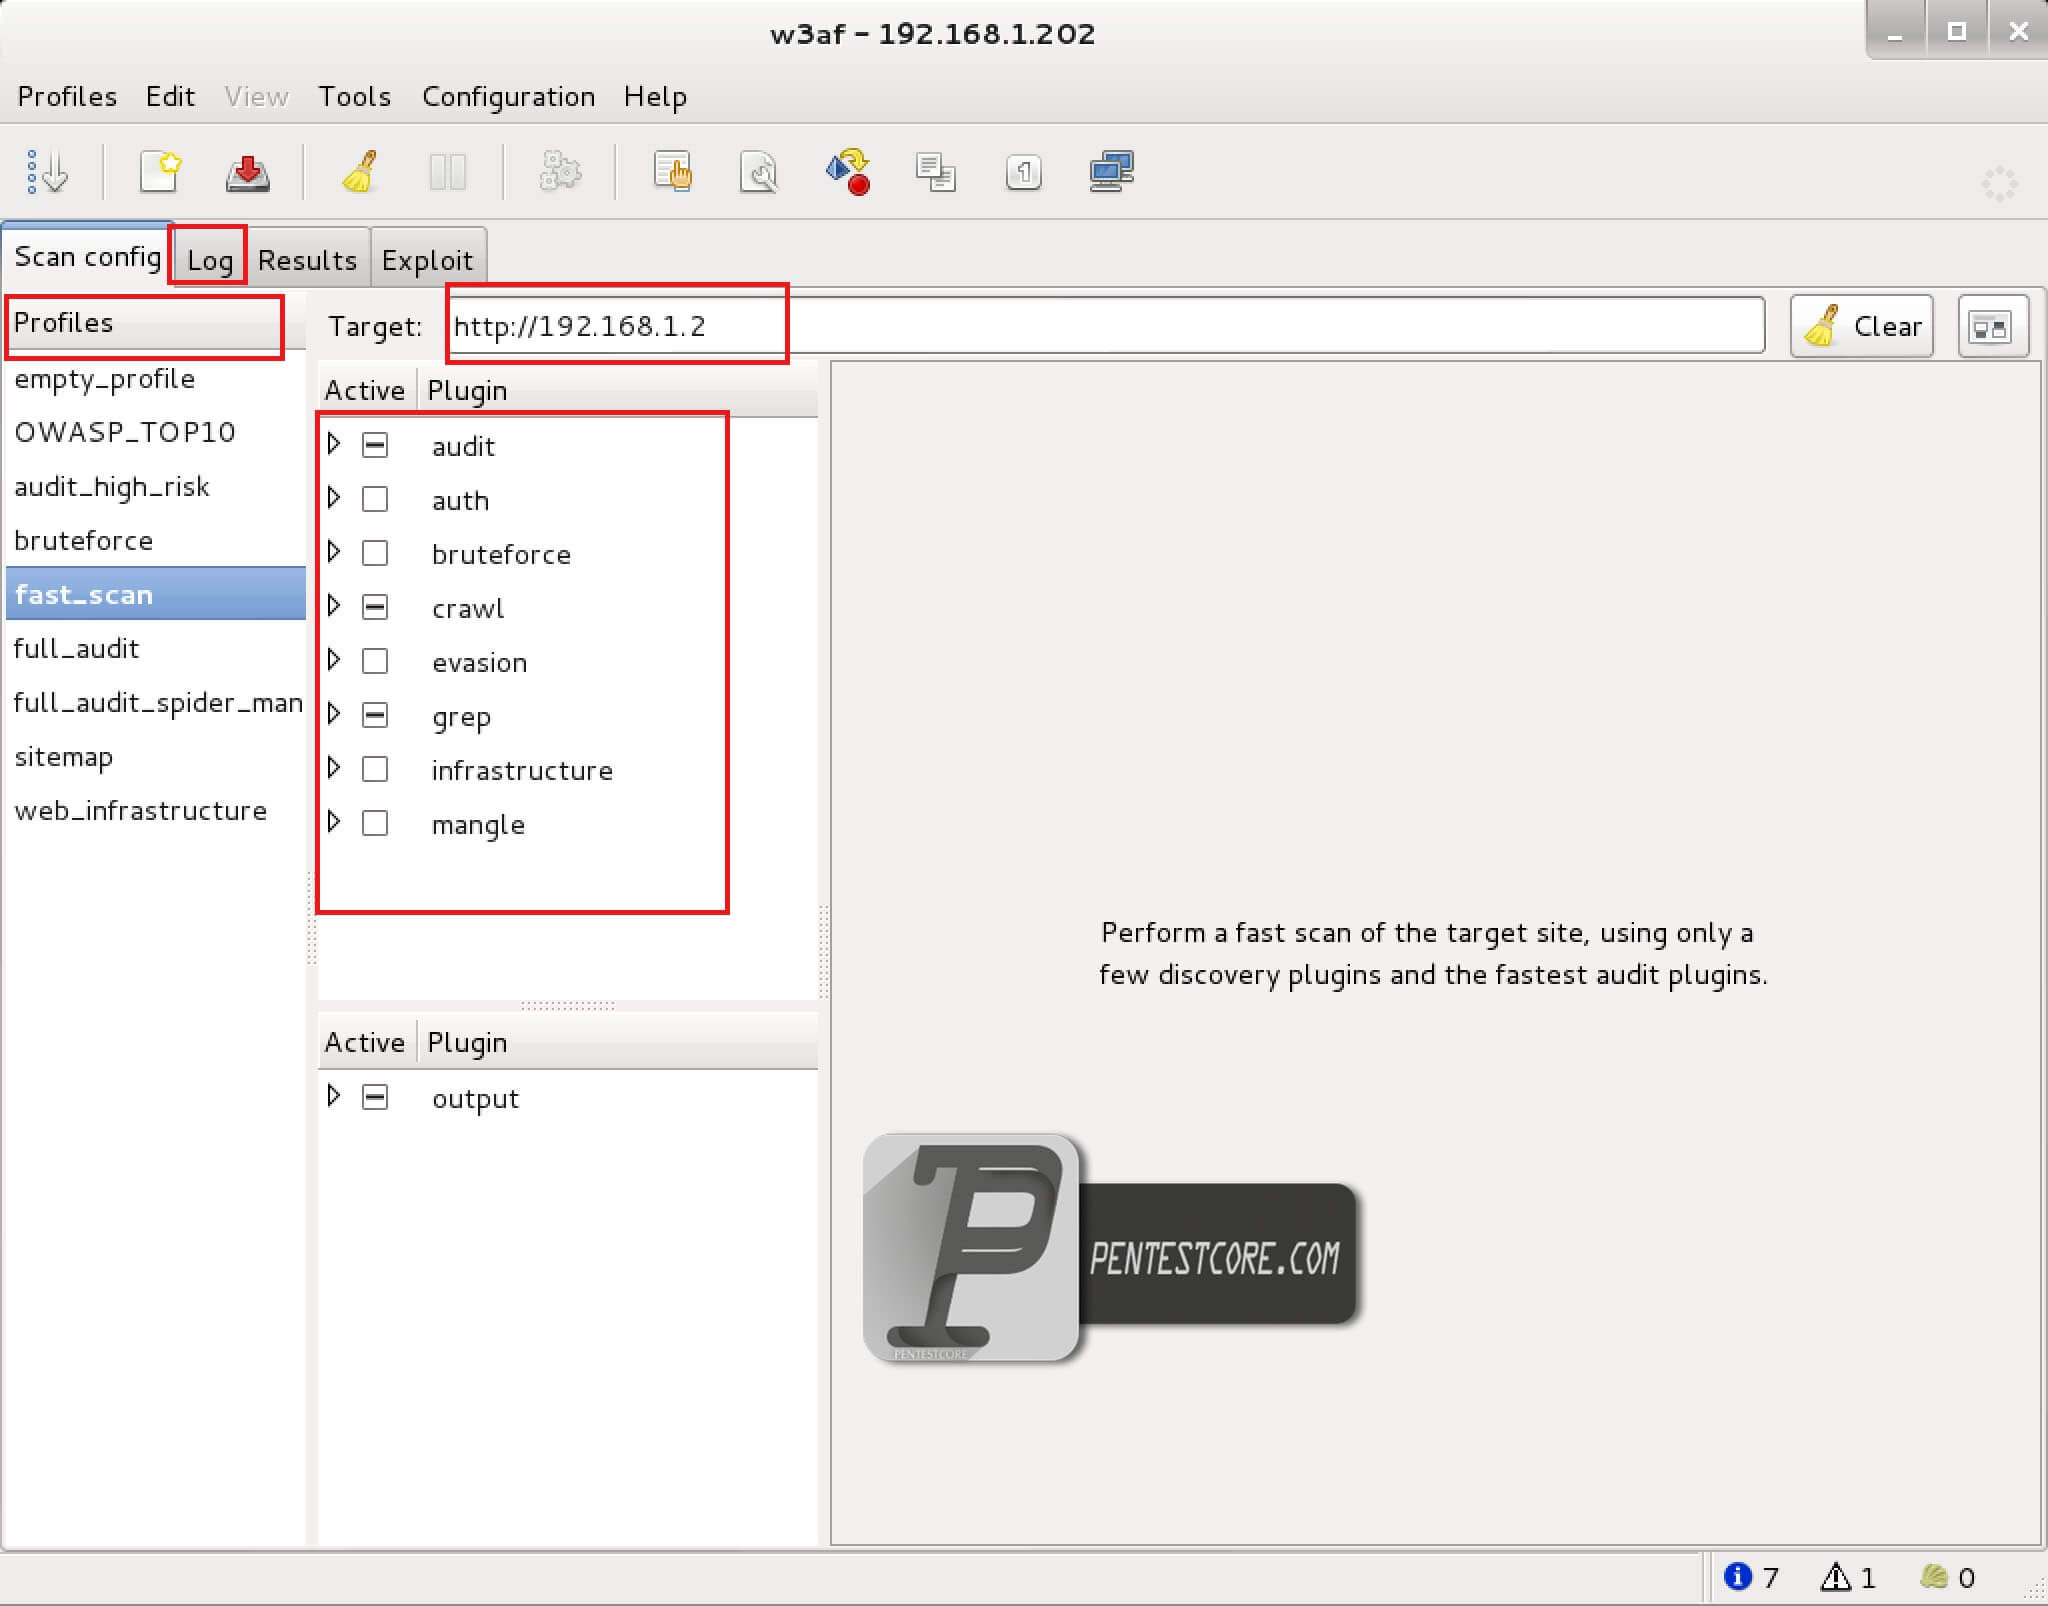The width and height of the screenshot is (2048, 1606).
Task: Click the upper Plugin column header
Action: click(x=617, y=390)
